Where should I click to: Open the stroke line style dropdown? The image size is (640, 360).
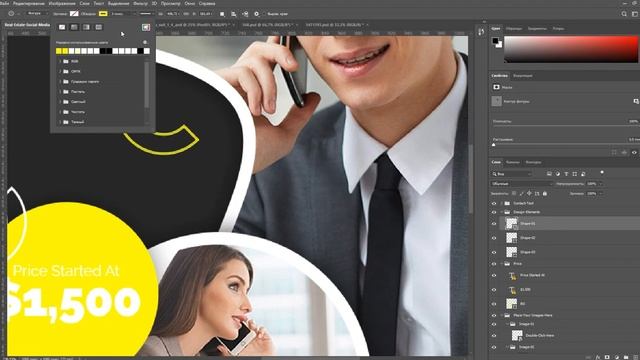point(146,13)
